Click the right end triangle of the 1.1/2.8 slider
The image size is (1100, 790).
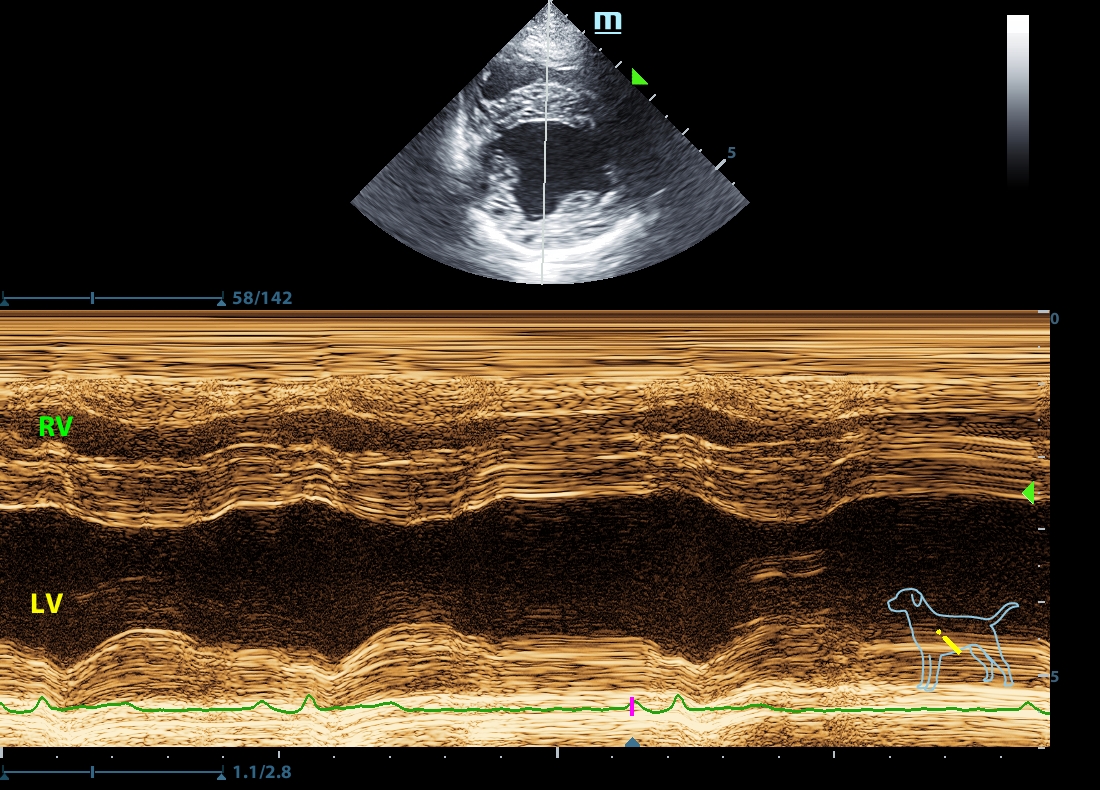[220, 773]
